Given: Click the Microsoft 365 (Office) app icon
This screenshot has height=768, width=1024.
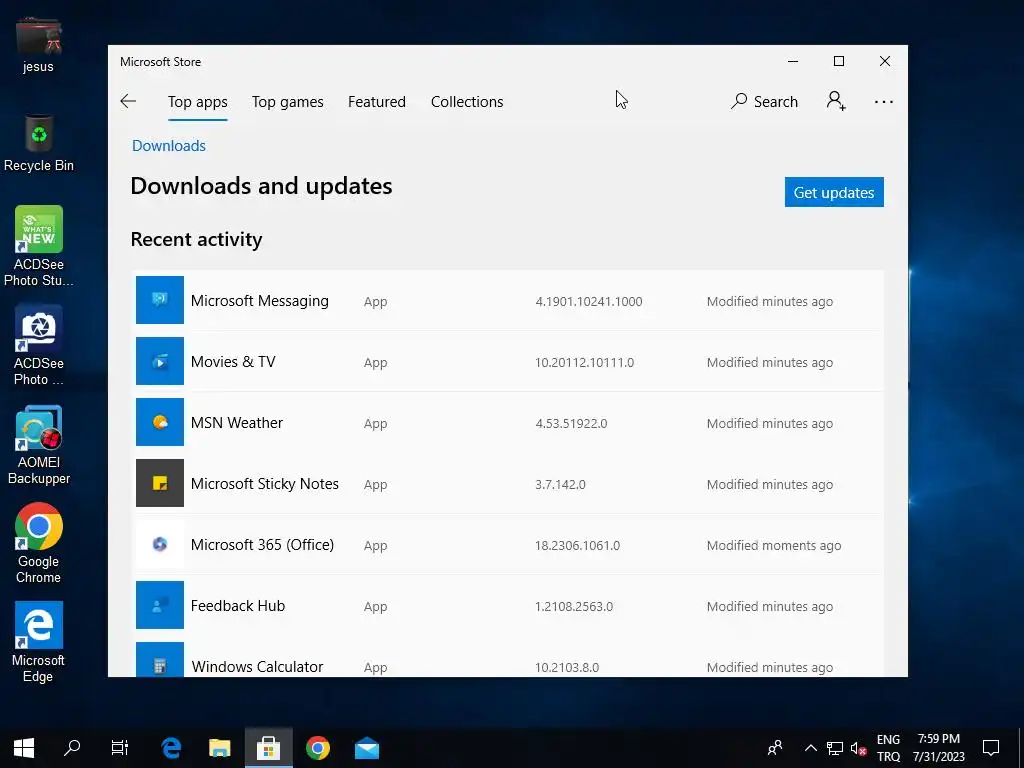Looking at the screenshot, I should click(x=159, y=544).
